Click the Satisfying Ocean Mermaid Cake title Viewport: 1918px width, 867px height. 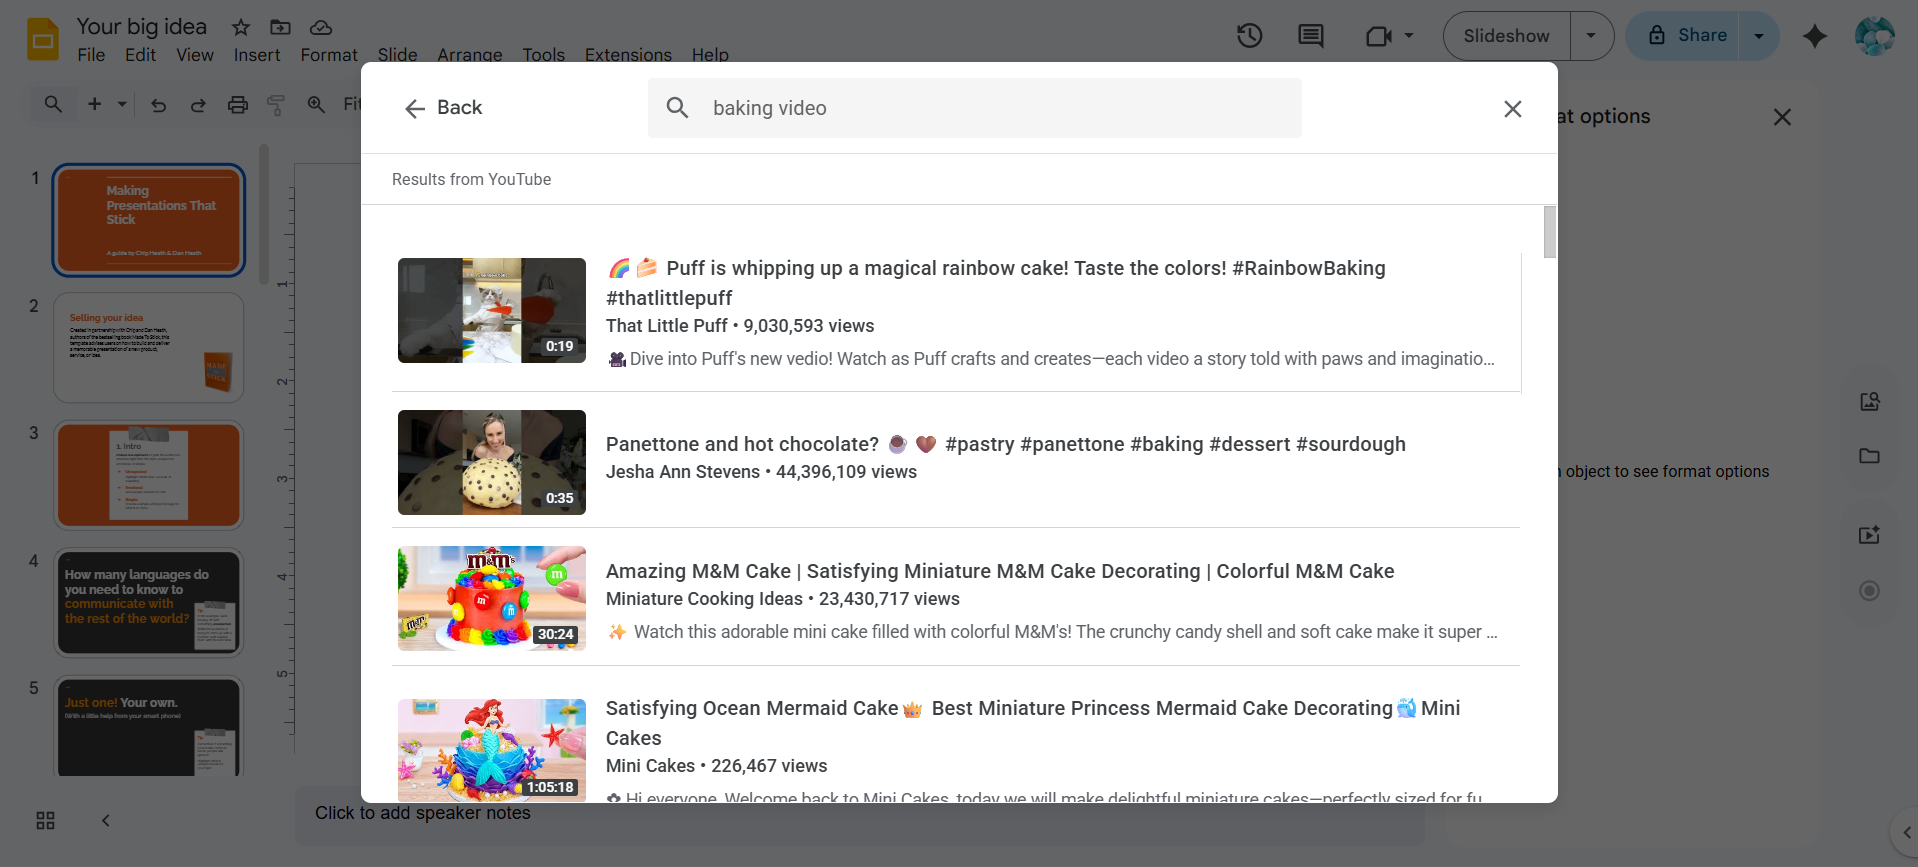coord(1033,723)
